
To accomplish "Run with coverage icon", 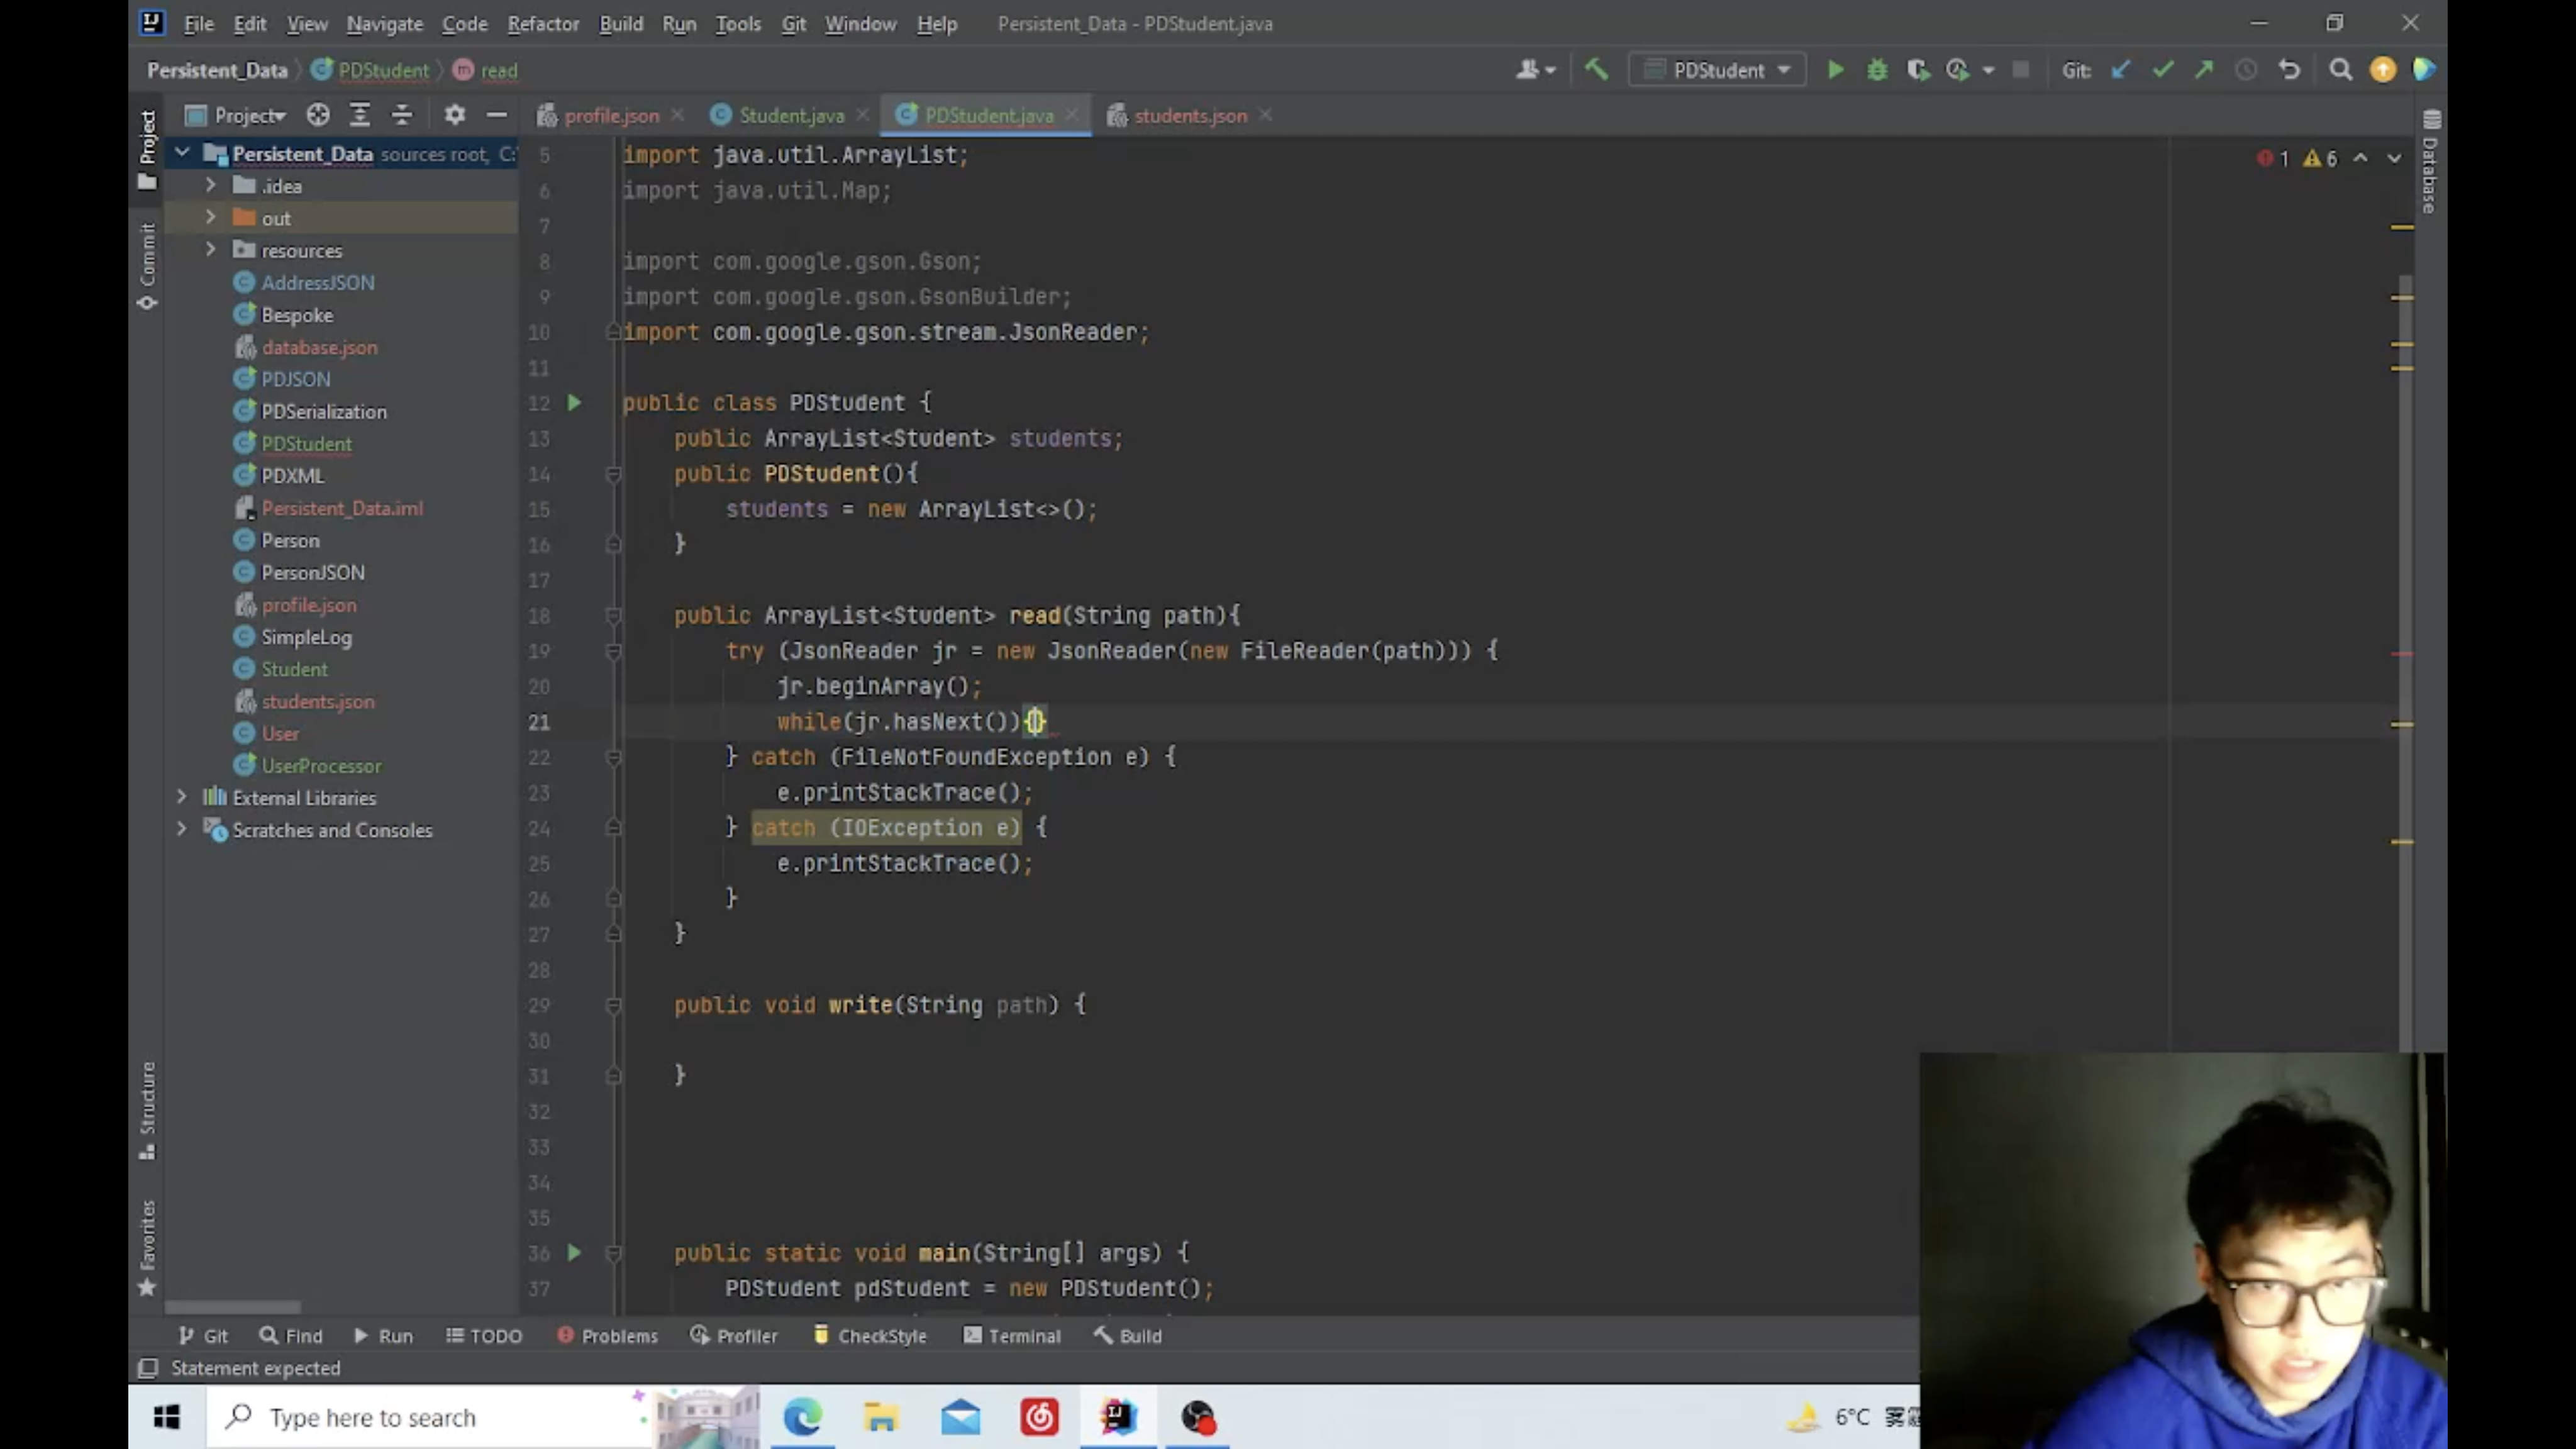I will point(1918,70).
